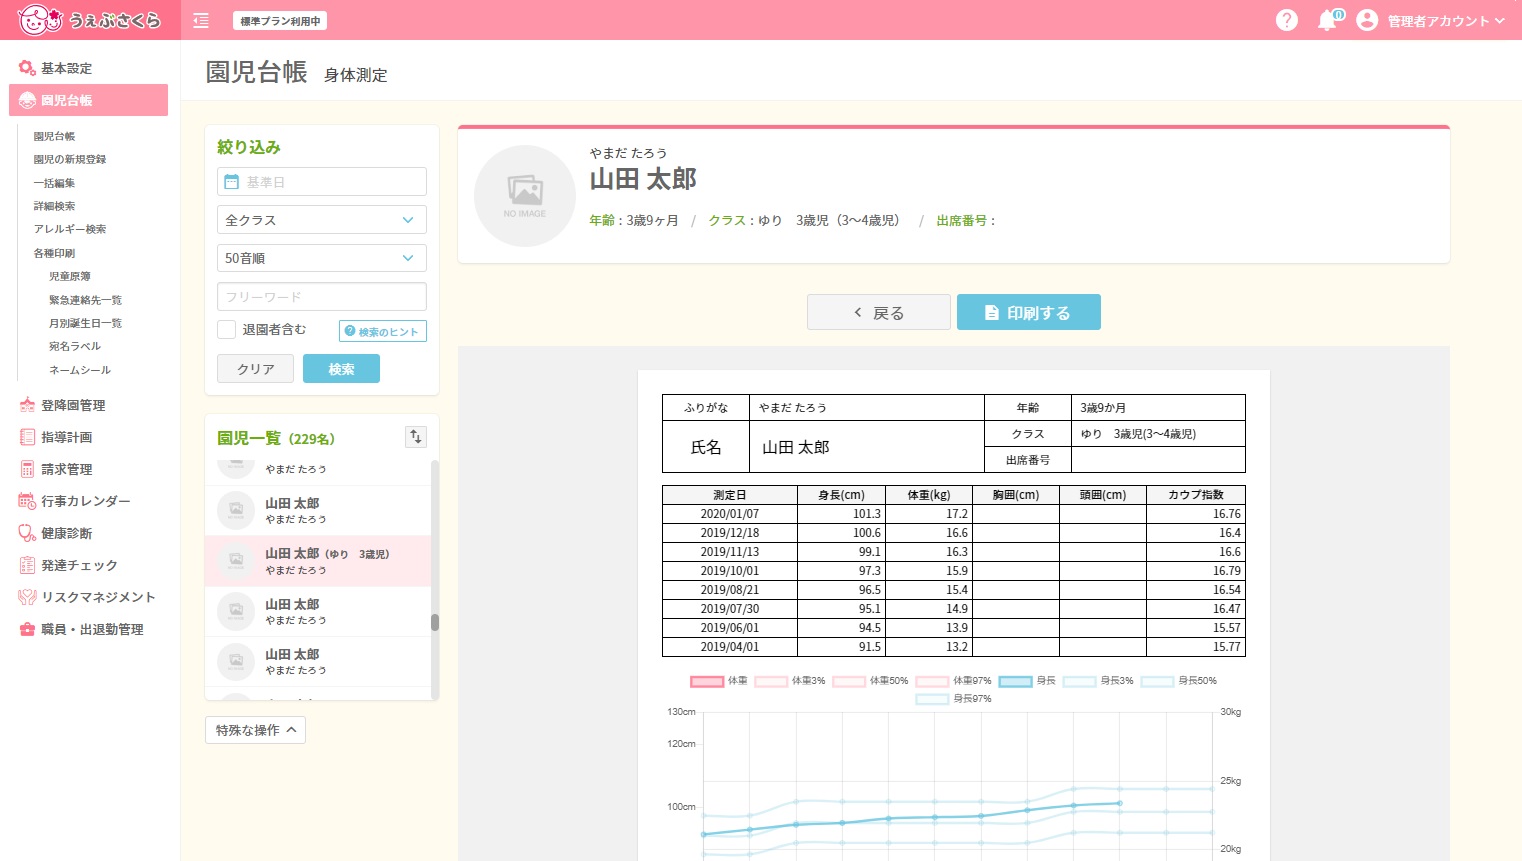1522x861 pixels.
Task: Click the 2020/01/07 measurement row date
Action: tap(730, 514)
